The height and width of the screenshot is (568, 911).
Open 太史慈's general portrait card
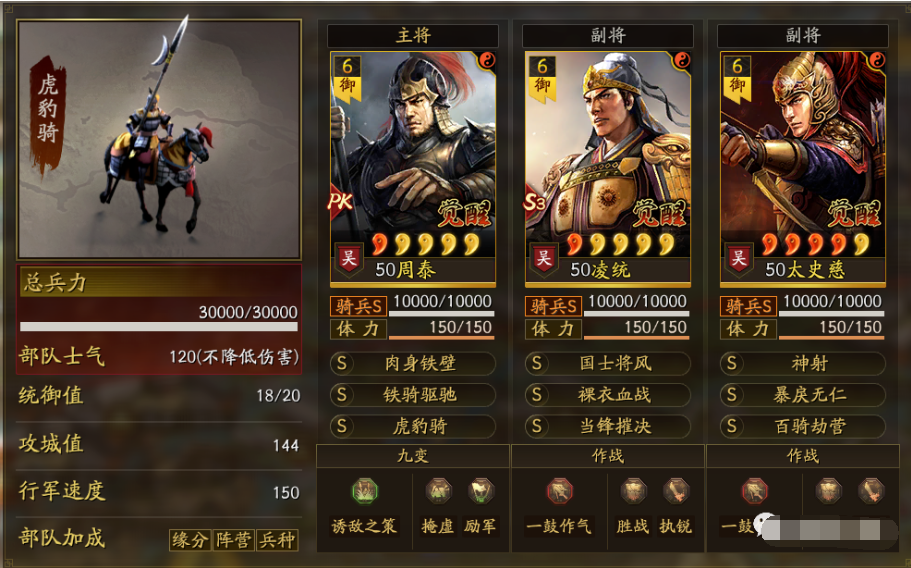point(803,169)
